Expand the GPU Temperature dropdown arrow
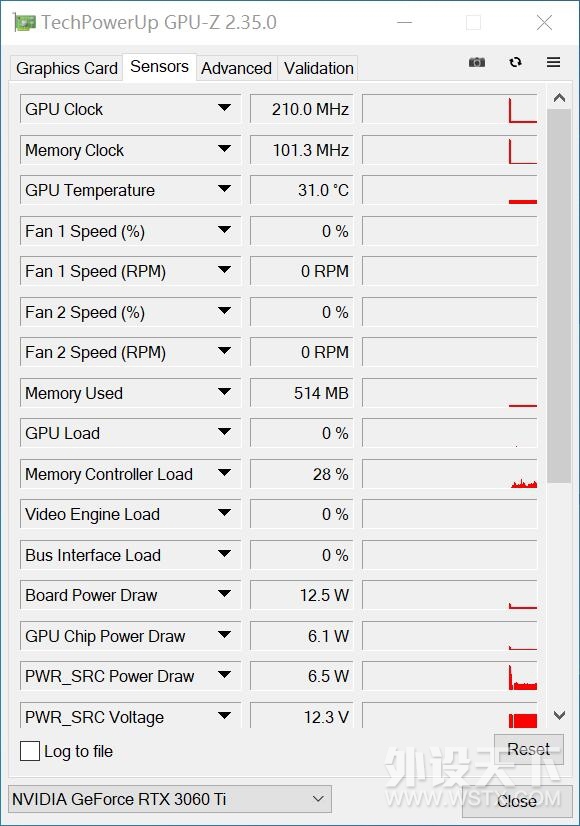Viewport: 580px width, 826px height. (x=224, y=189)
